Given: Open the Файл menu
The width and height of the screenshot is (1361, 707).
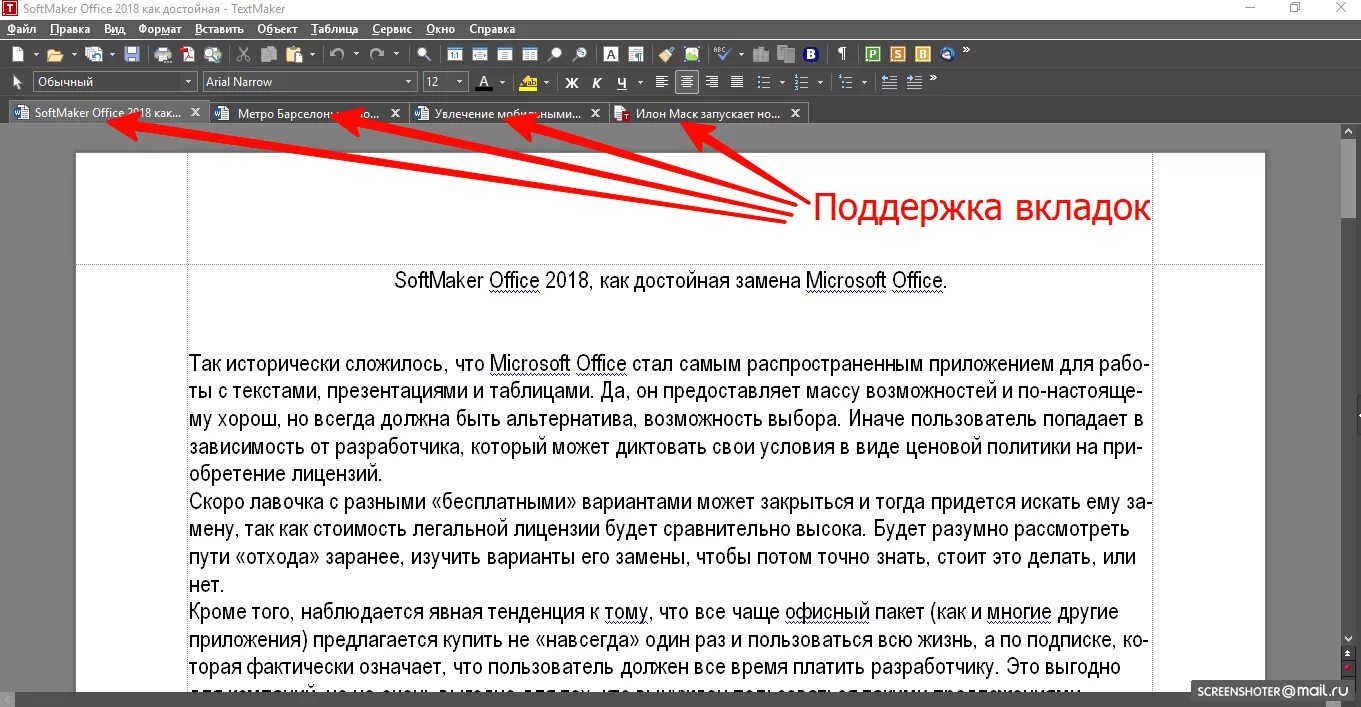Looking at the screenshot, I should pyautogui.click(x=21, y=29).
